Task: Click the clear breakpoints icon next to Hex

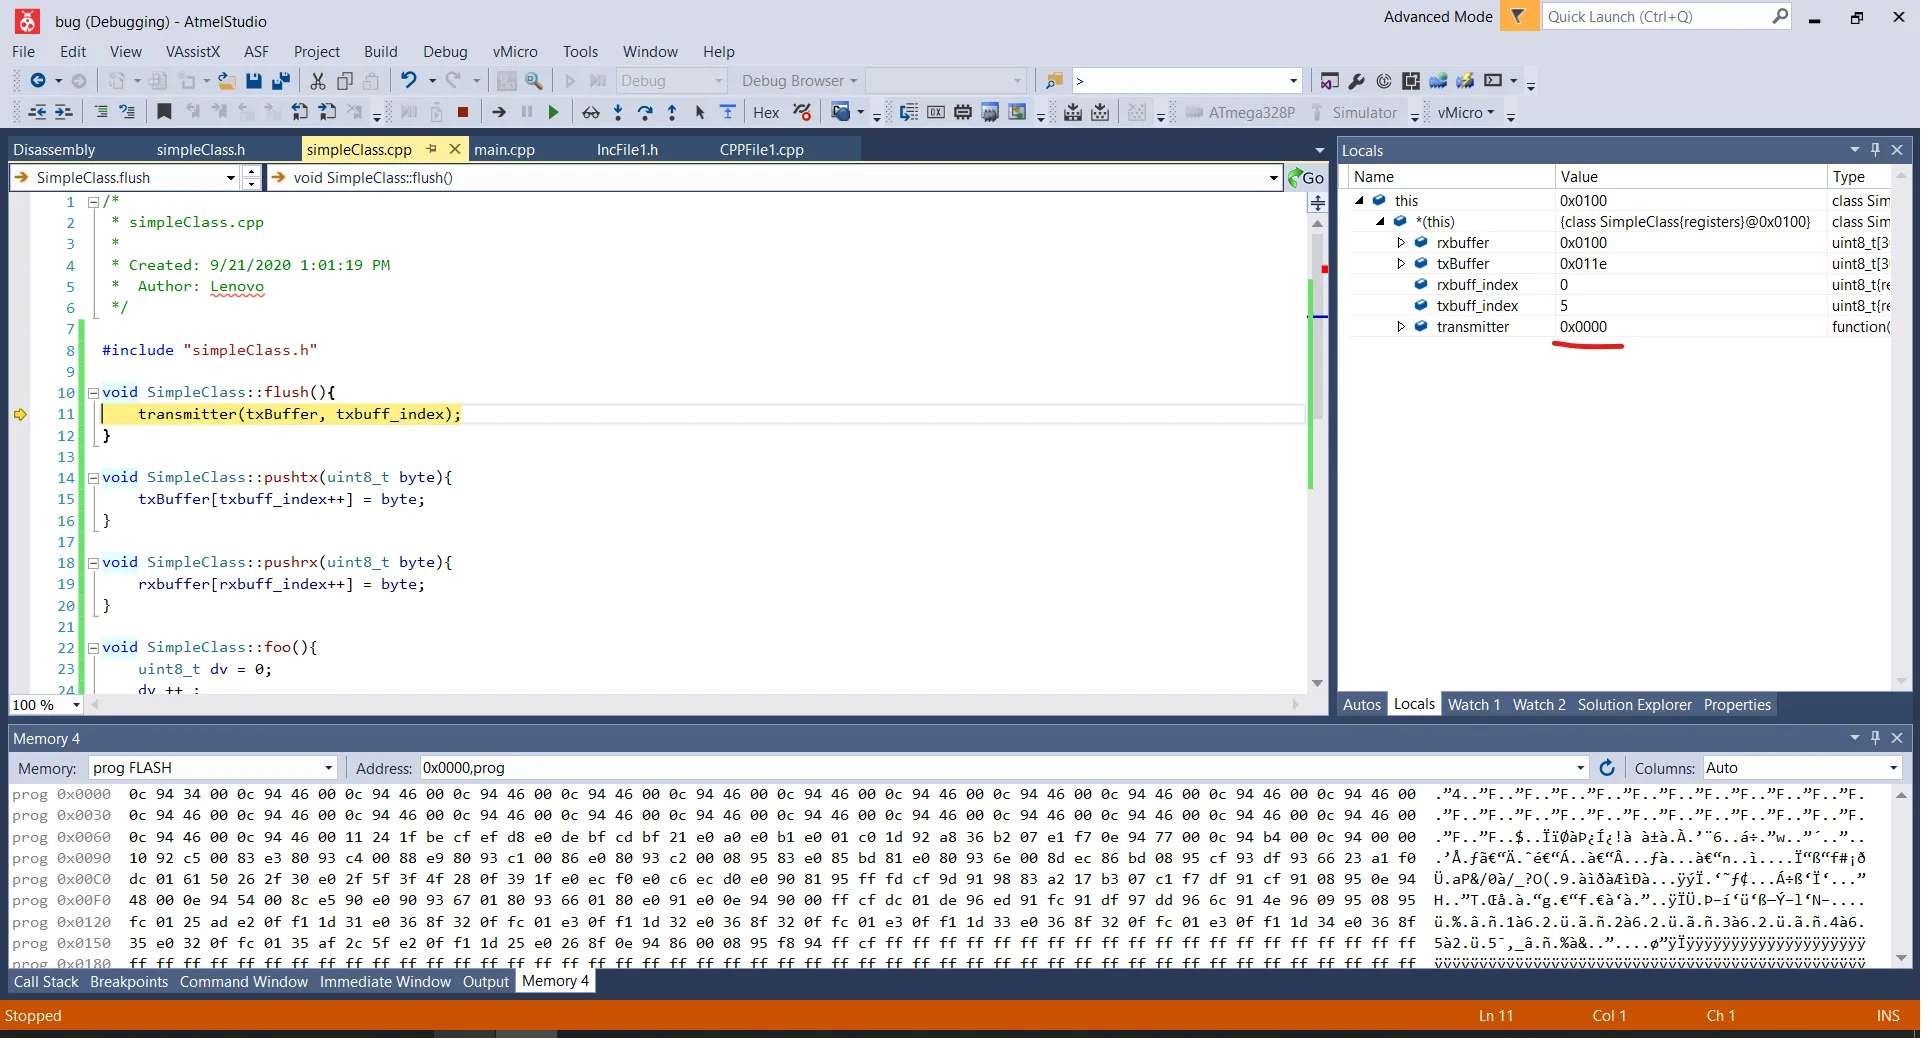Action: tap(802, 112)
